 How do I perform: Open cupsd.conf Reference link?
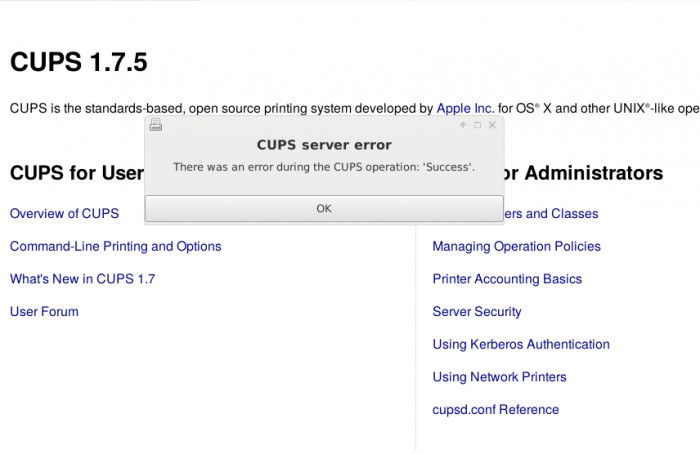pyautogui.click(x=496, y=409)
